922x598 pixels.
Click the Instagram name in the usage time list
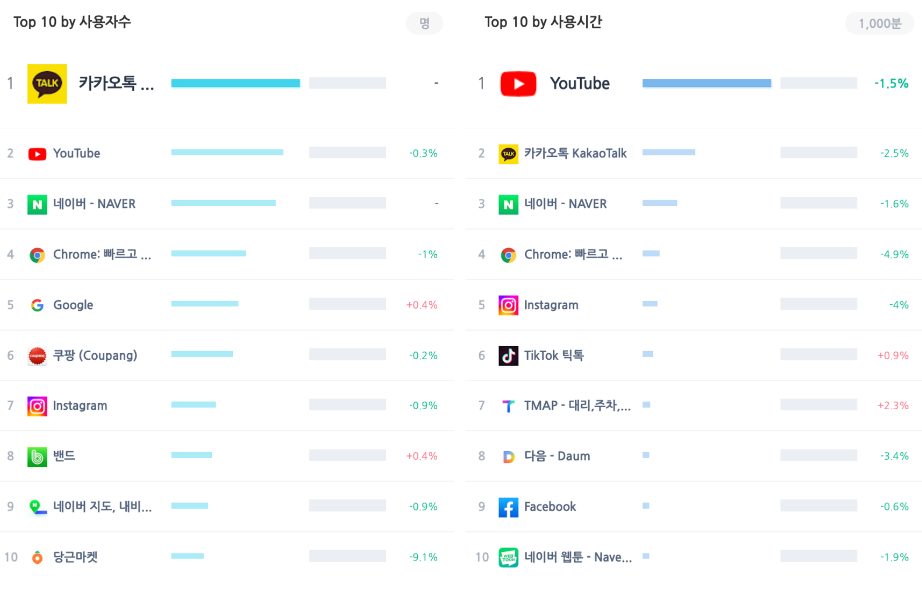pyautogui.click(x=551, y=305)
